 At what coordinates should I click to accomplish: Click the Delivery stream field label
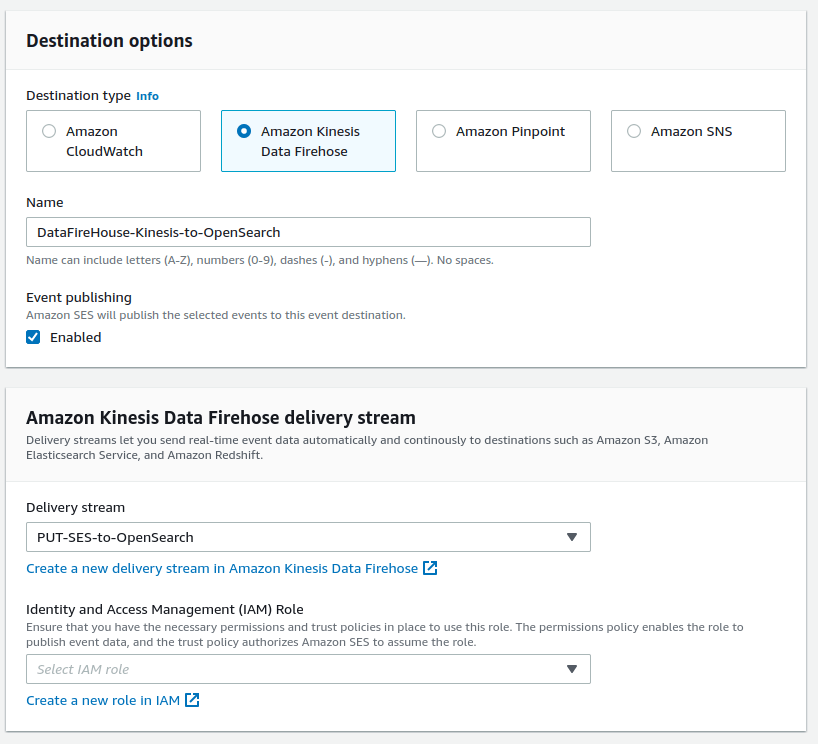pos(76,508)
